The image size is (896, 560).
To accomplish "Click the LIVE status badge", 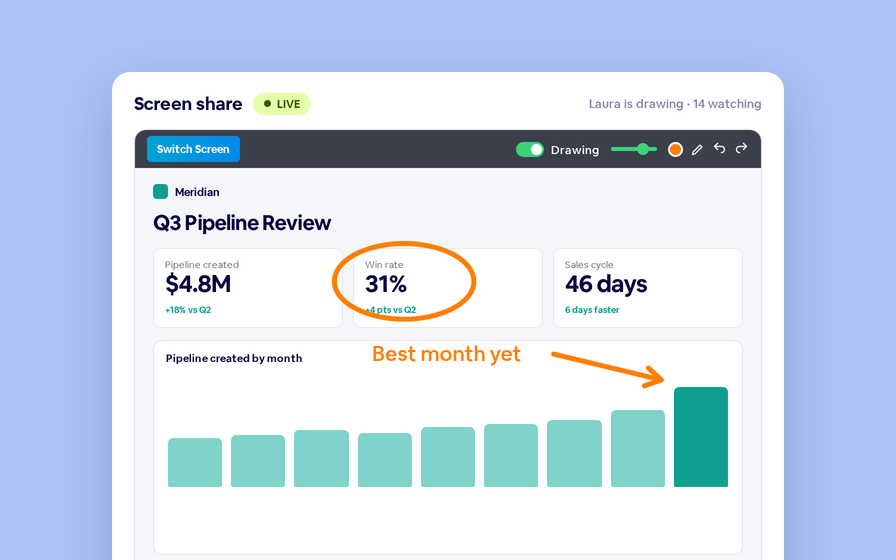I will click(282, 104).
